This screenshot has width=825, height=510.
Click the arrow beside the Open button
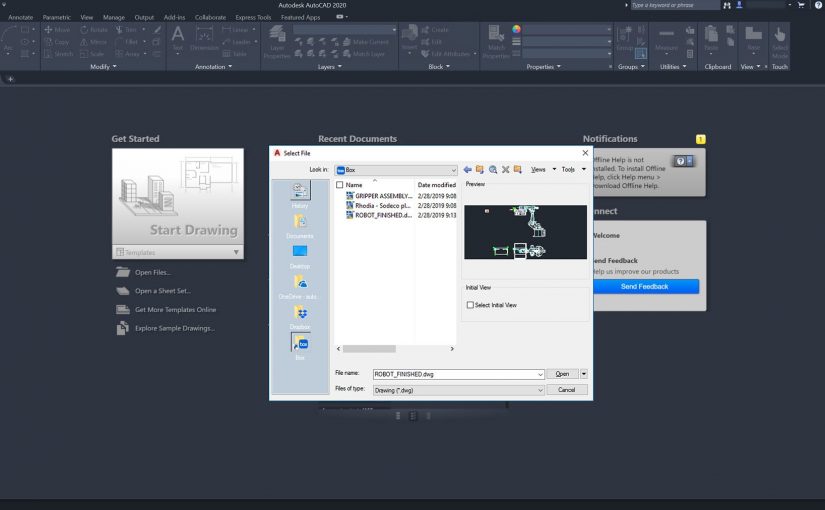(x=583, y=374)
